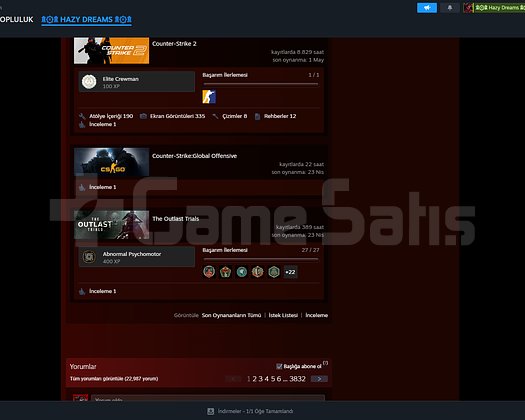Focus the comment input field
The height and width of the screenshot is (420, 525).
point(208,398)
